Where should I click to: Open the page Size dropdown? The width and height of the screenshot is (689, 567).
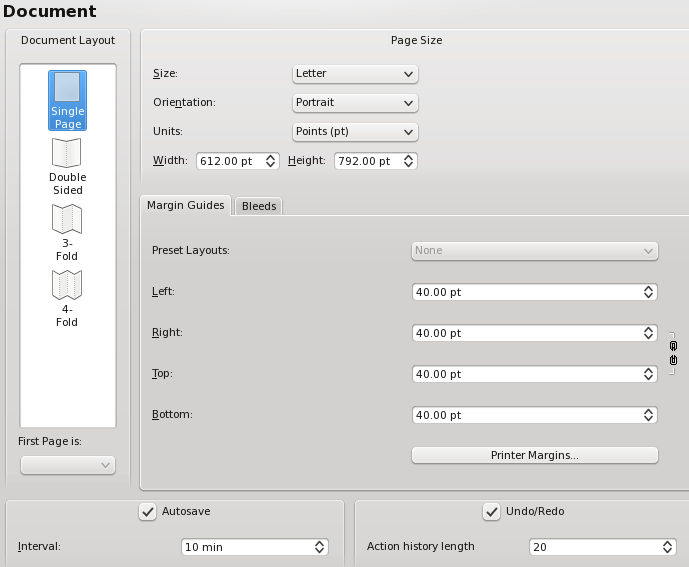[355, 73]
